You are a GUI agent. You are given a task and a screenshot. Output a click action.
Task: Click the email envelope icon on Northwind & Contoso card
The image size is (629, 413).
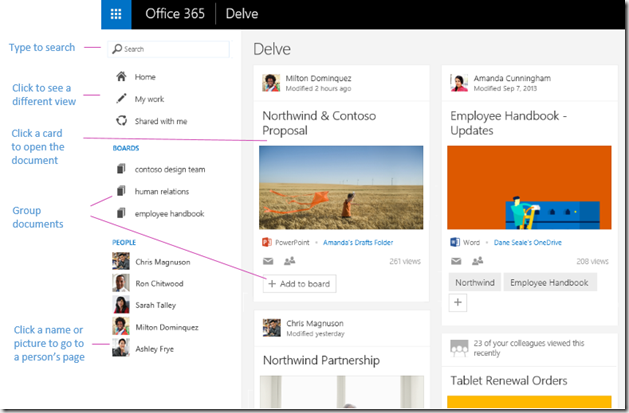click(268, 261)
